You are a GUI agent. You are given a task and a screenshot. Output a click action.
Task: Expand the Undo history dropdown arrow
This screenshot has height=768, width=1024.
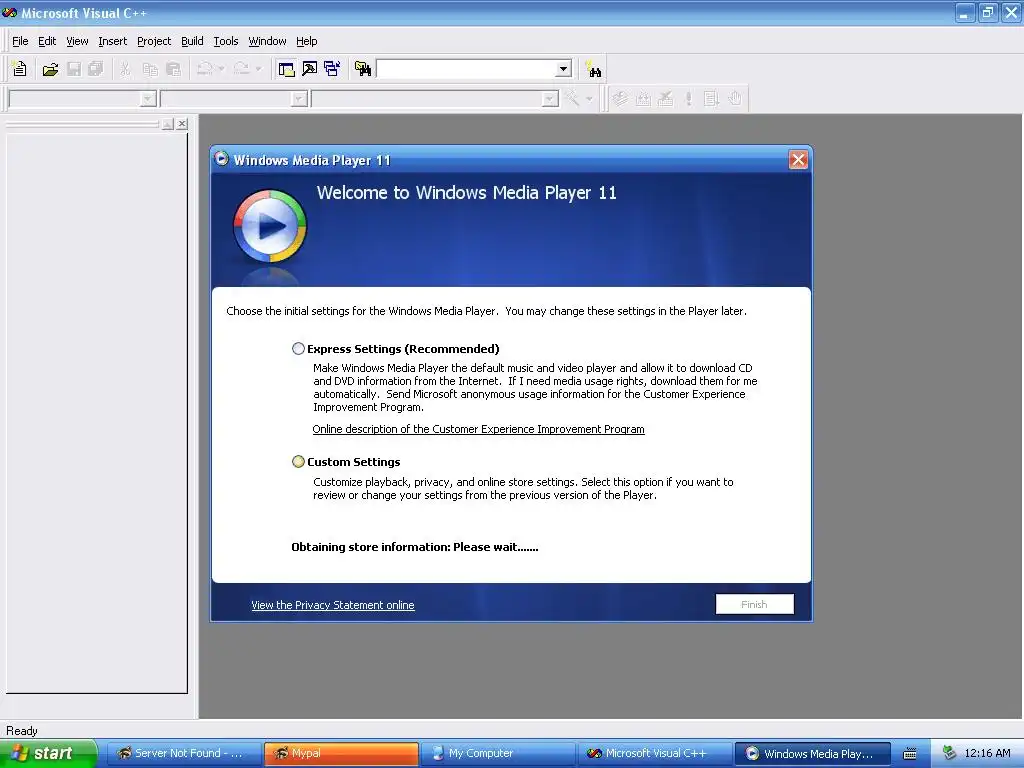tap(221, 69)
